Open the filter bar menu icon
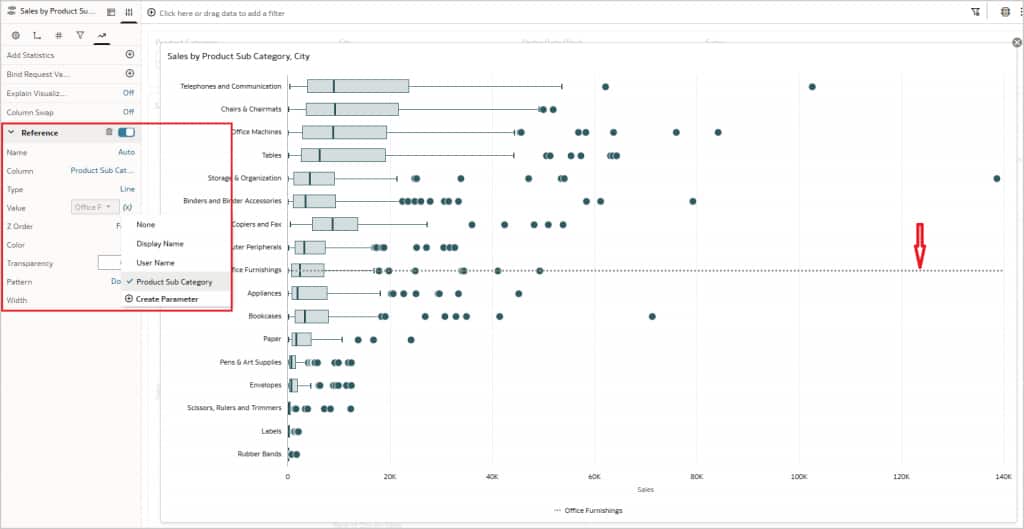 (975, 12)
